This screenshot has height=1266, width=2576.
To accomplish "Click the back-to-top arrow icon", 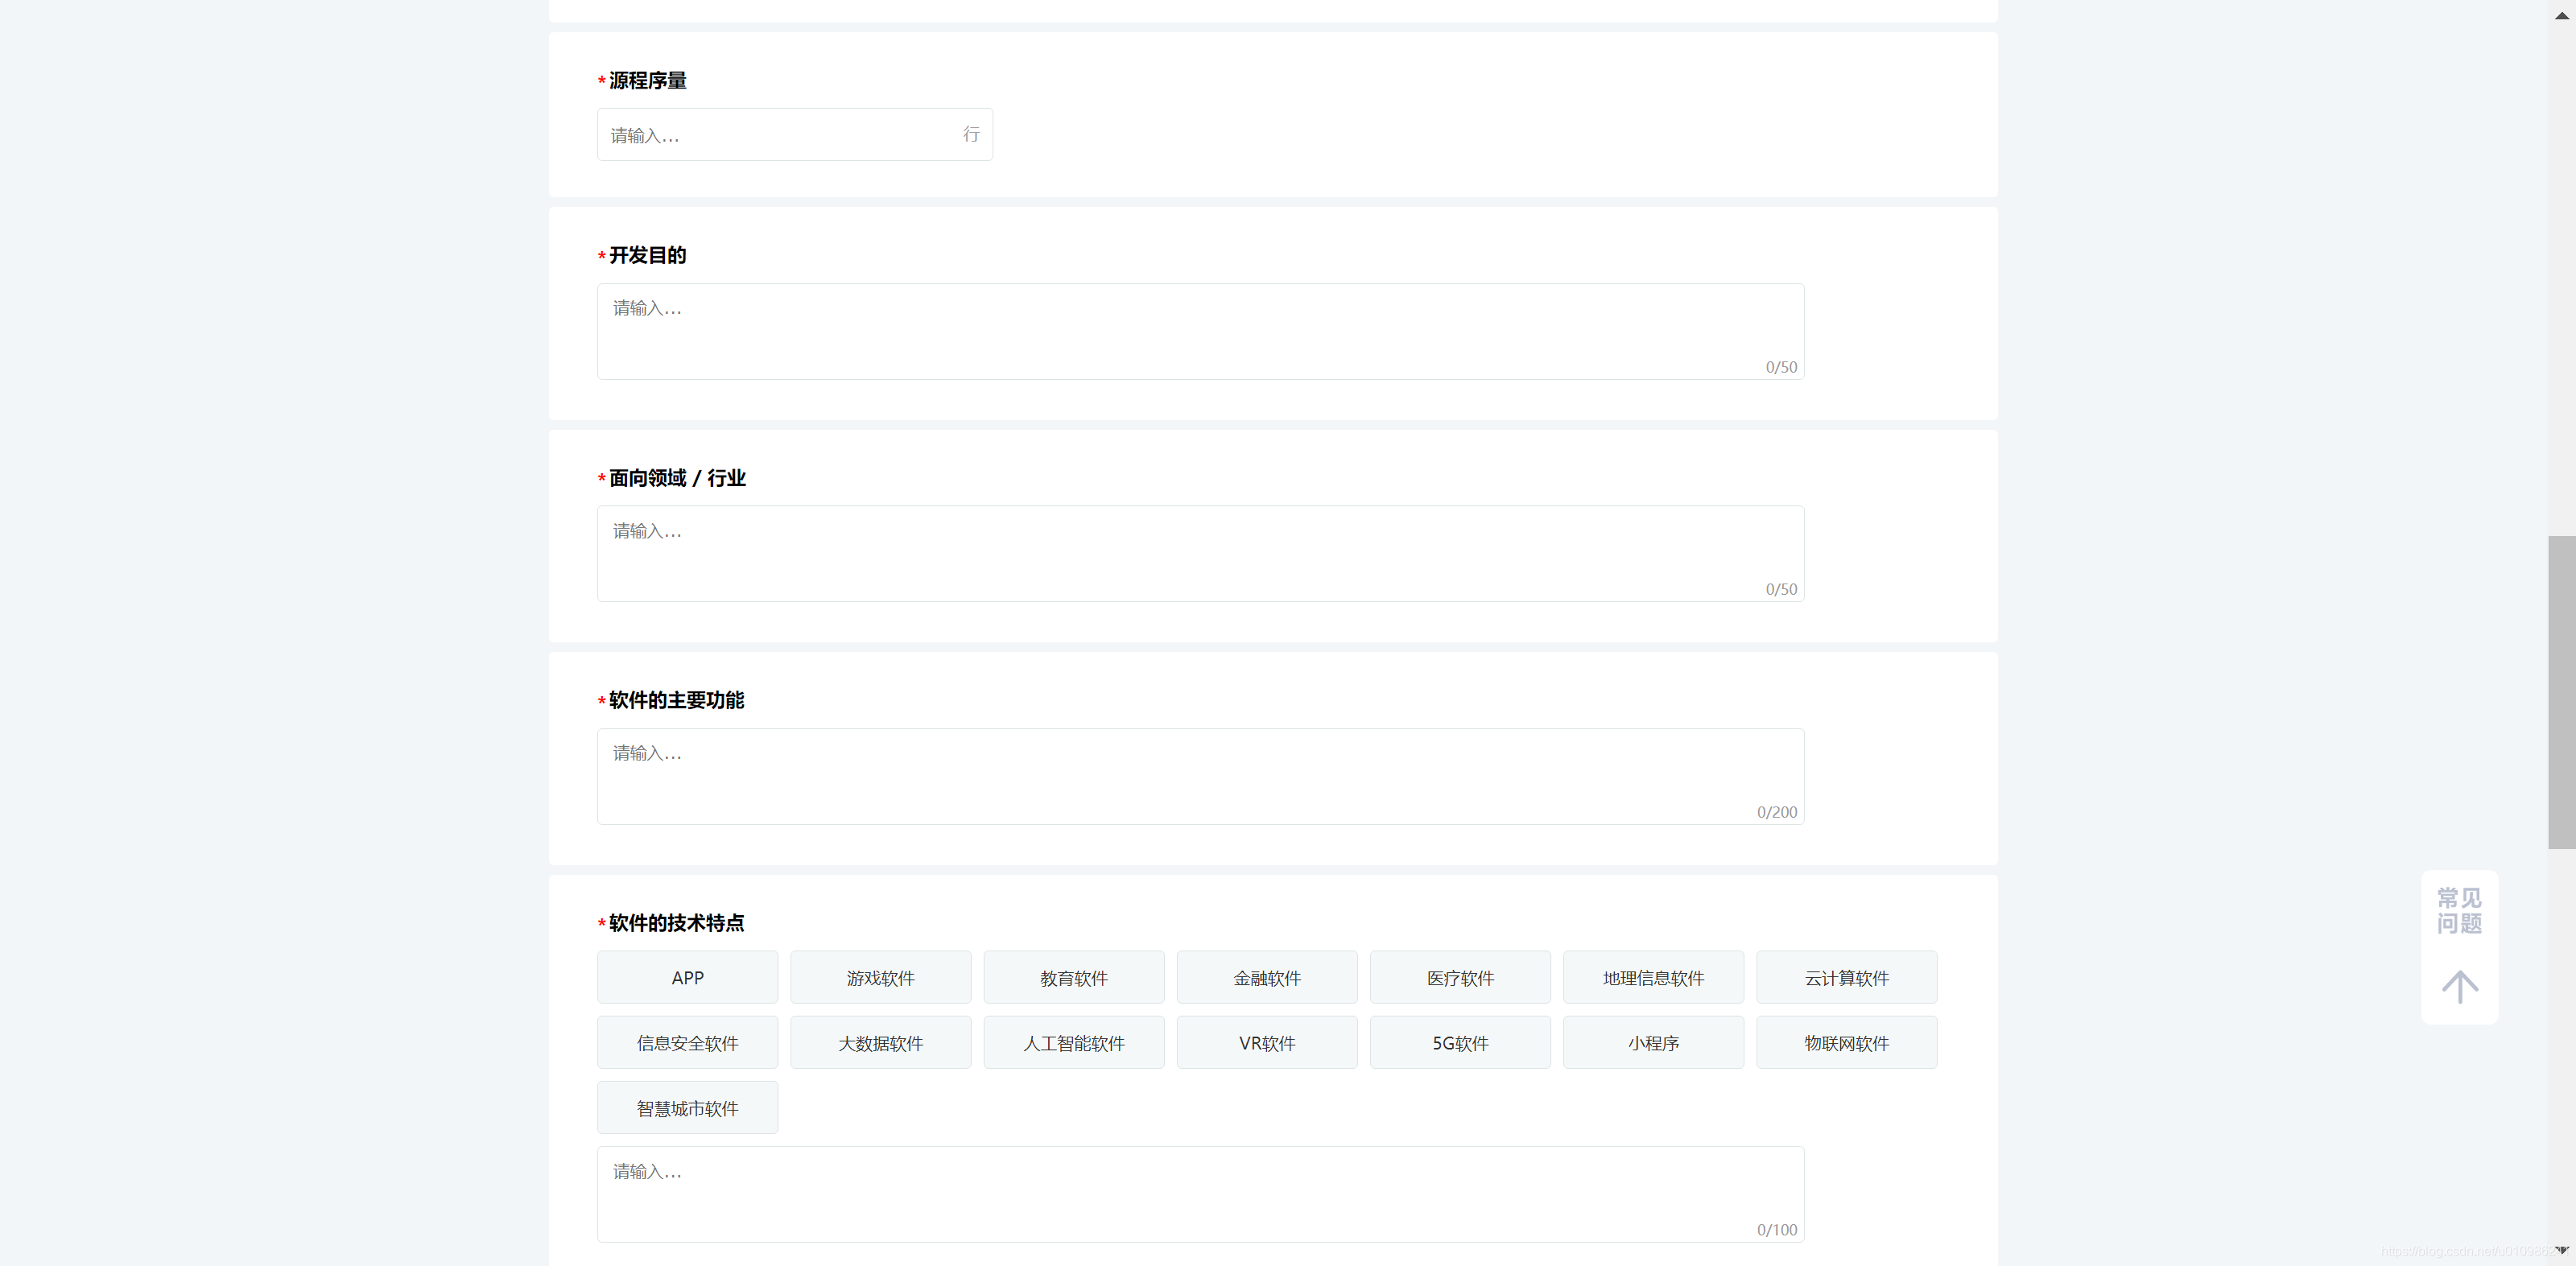I will click(2459, 986).
